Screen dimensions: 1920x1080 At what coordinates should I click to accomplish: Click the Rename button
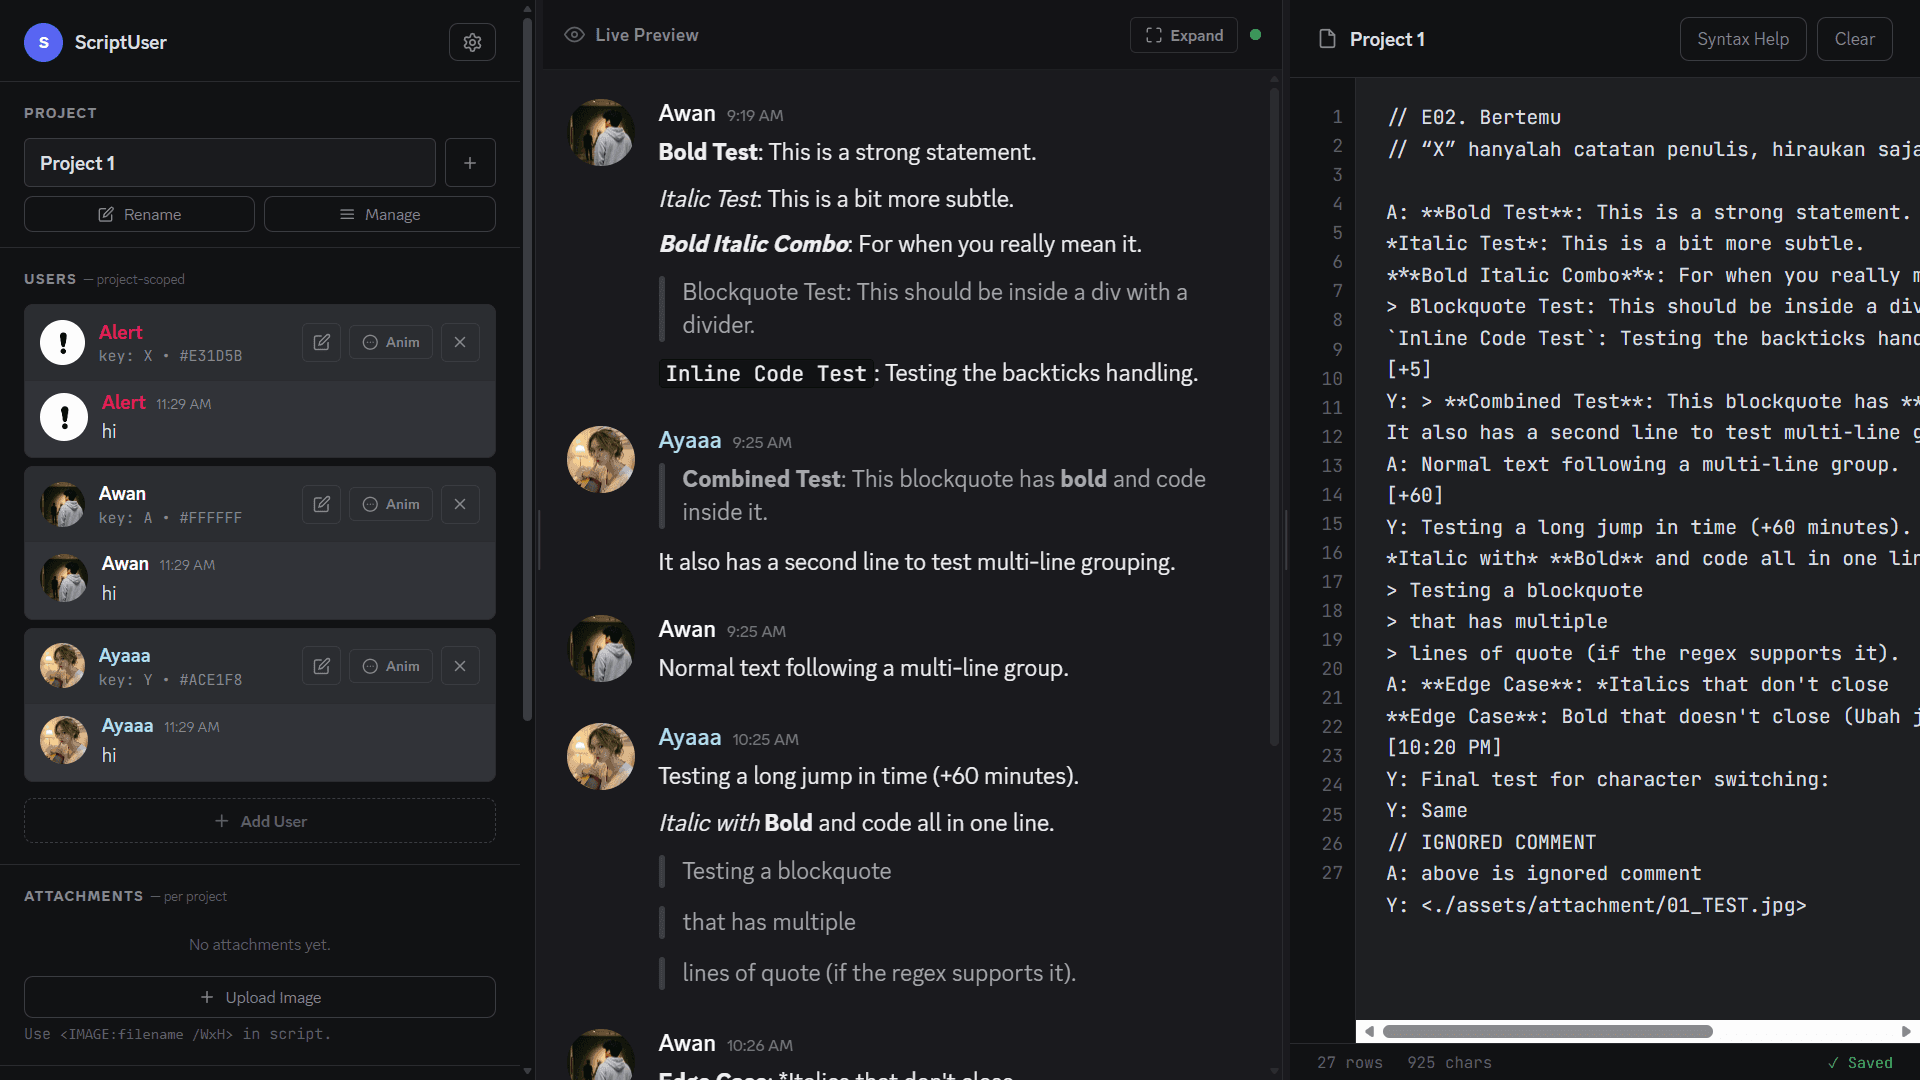point(139,213)
